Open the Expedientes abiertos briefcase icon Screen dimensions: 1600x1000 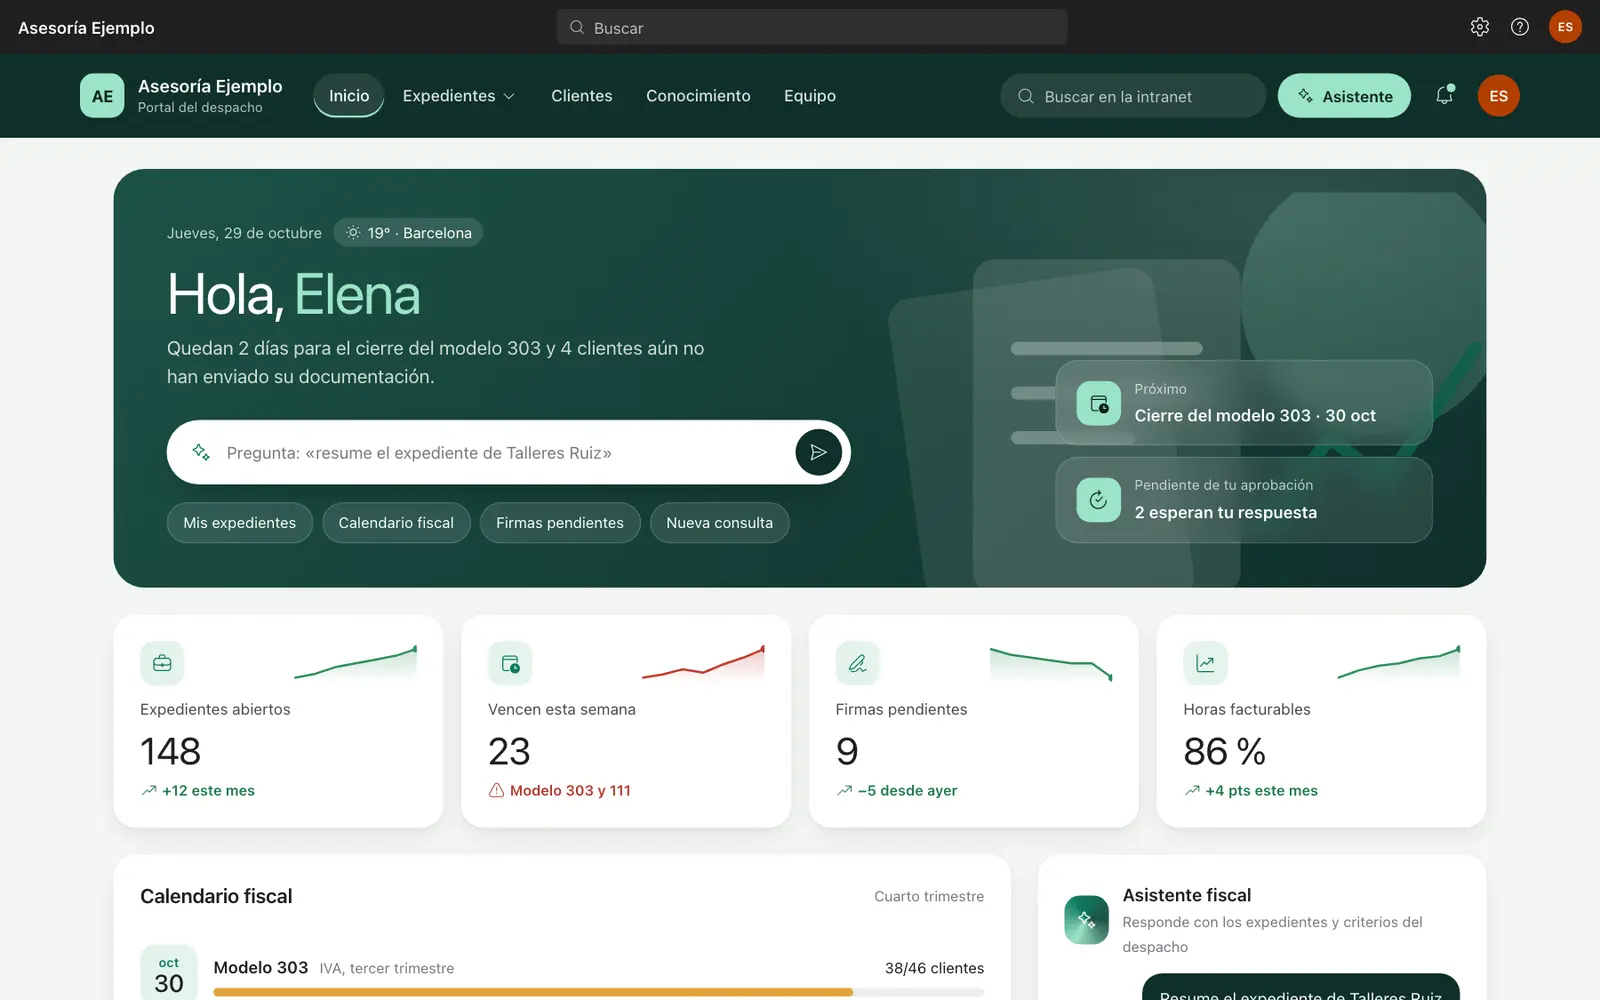(162, 663)
